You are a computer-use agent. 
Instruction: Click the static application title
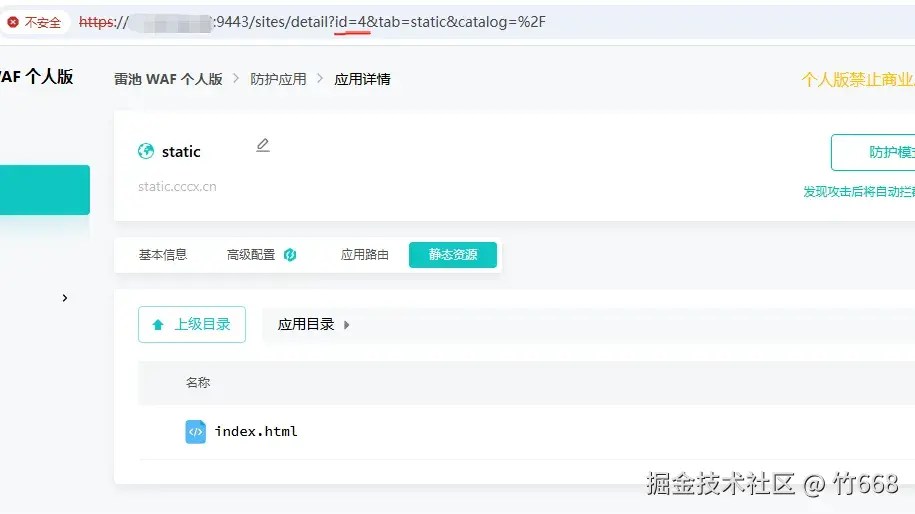pos(181,152)
